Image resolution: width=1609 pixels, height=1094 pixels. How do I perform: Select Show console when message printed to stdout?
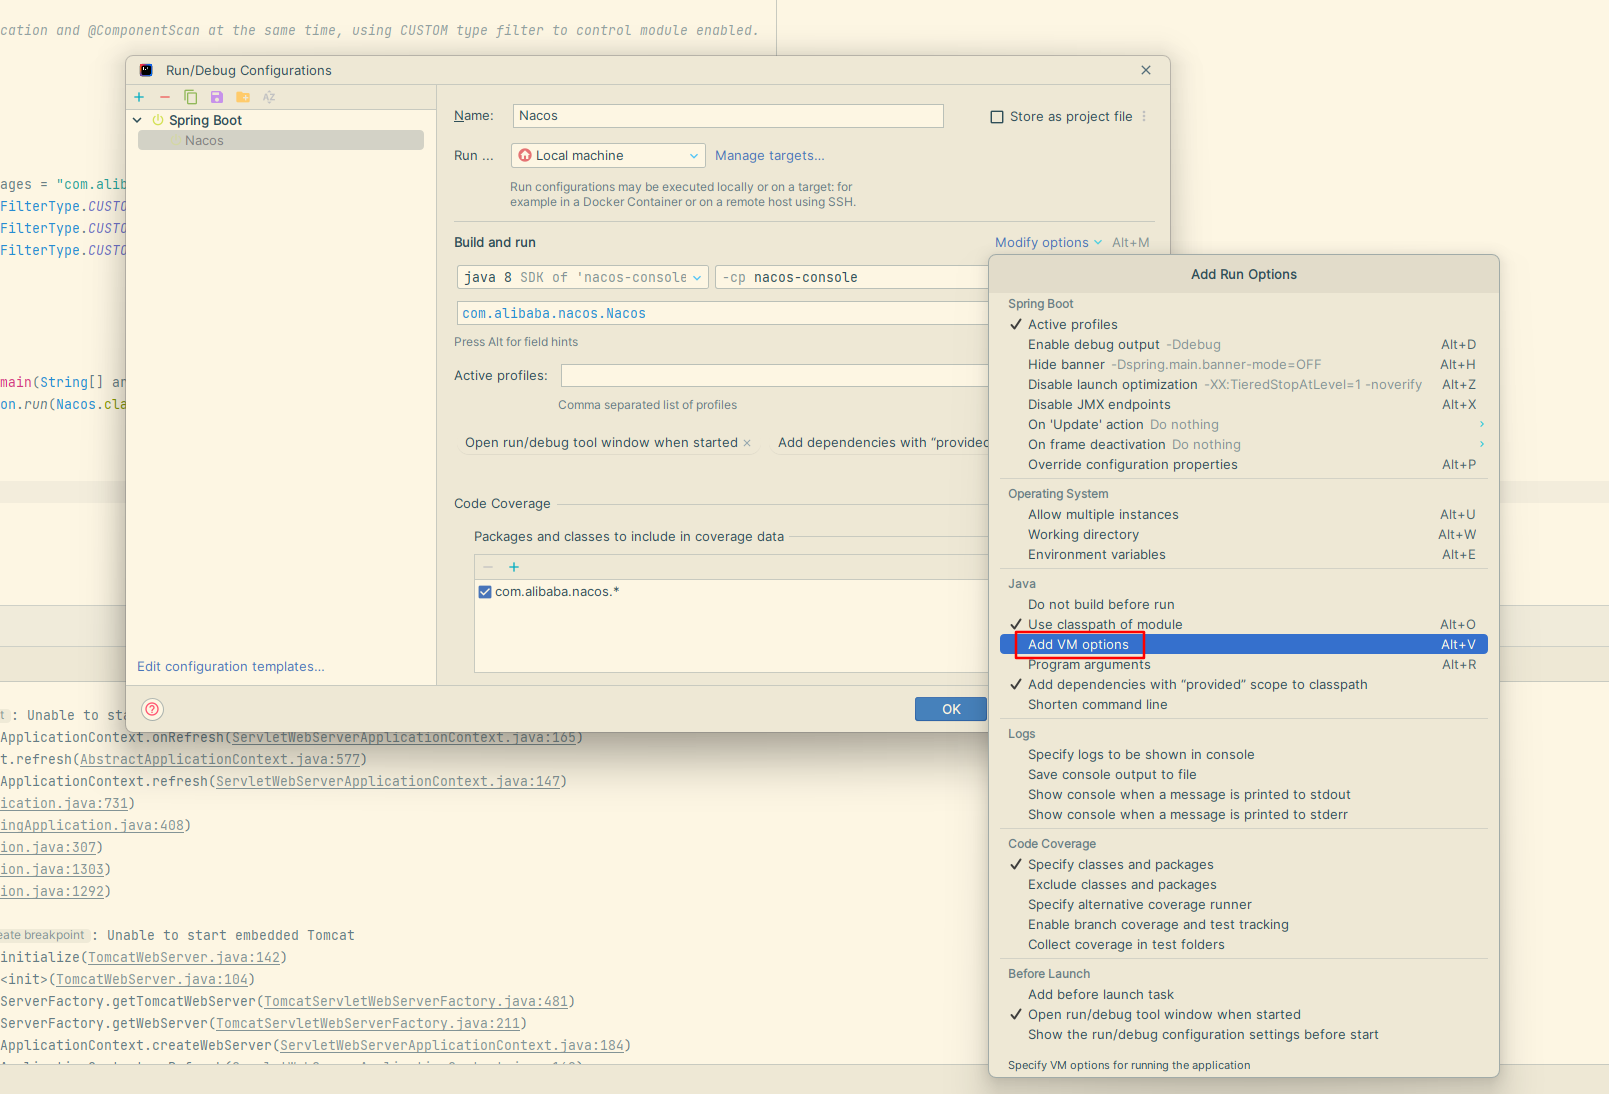click(1244, 794)
